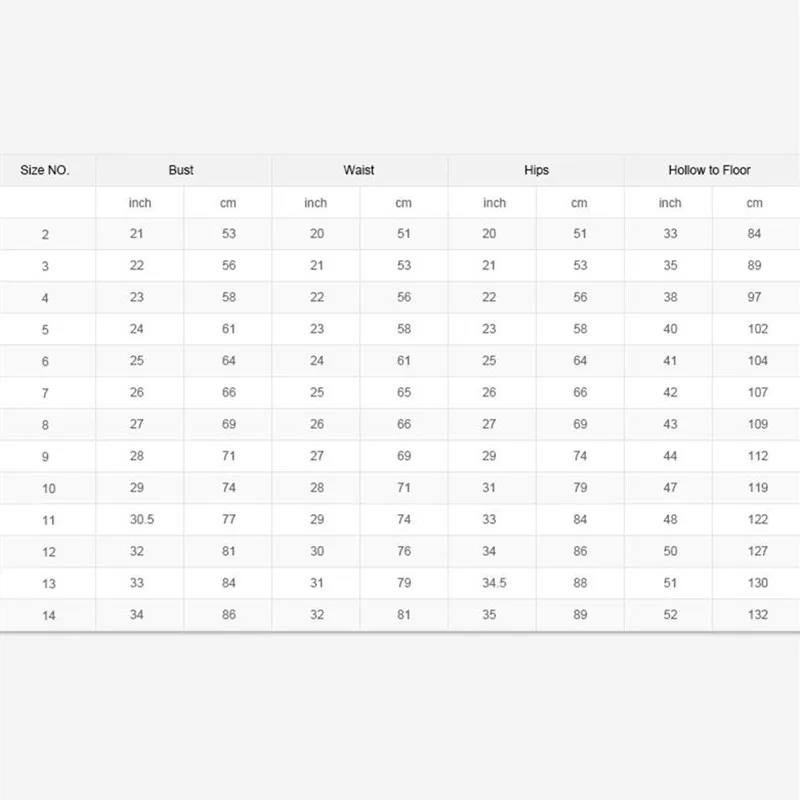Image resolution: width=800 pixels, height=800 pixels.
Task: Click the Hollow to Floor header
Action: tap(709, 170)
